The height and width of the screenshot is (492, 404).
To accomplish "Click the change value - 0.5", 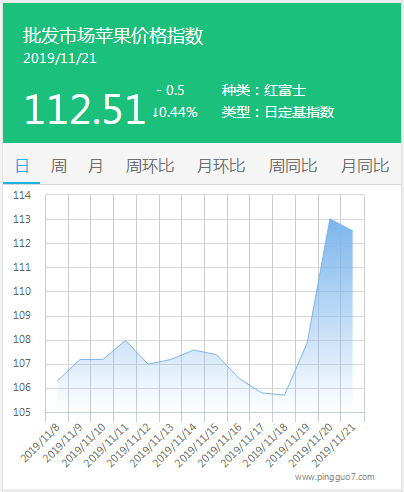I will [x=170, y=90].
